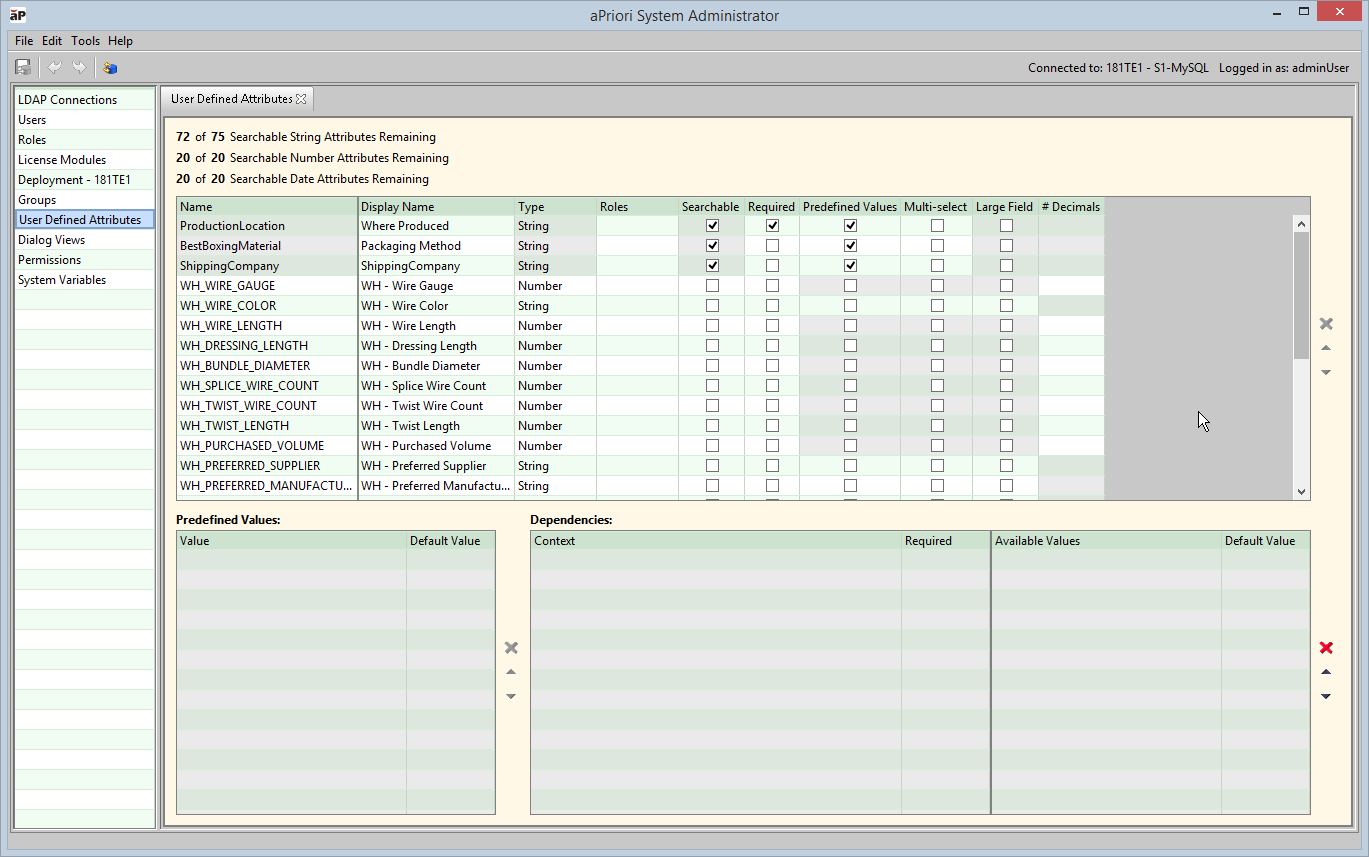Select User Defined Attributes in the sidebar list
The image size is (1369, 857).
click(x=85, y=220)
